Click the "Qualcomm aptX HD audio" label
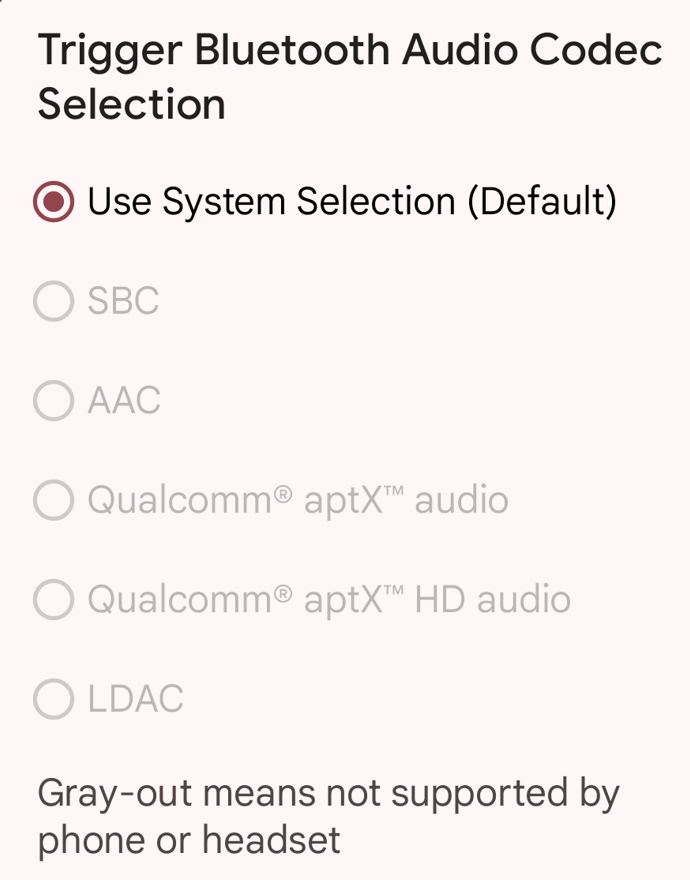Viewport: 690px width, 880px height. (x=329, y=600)
